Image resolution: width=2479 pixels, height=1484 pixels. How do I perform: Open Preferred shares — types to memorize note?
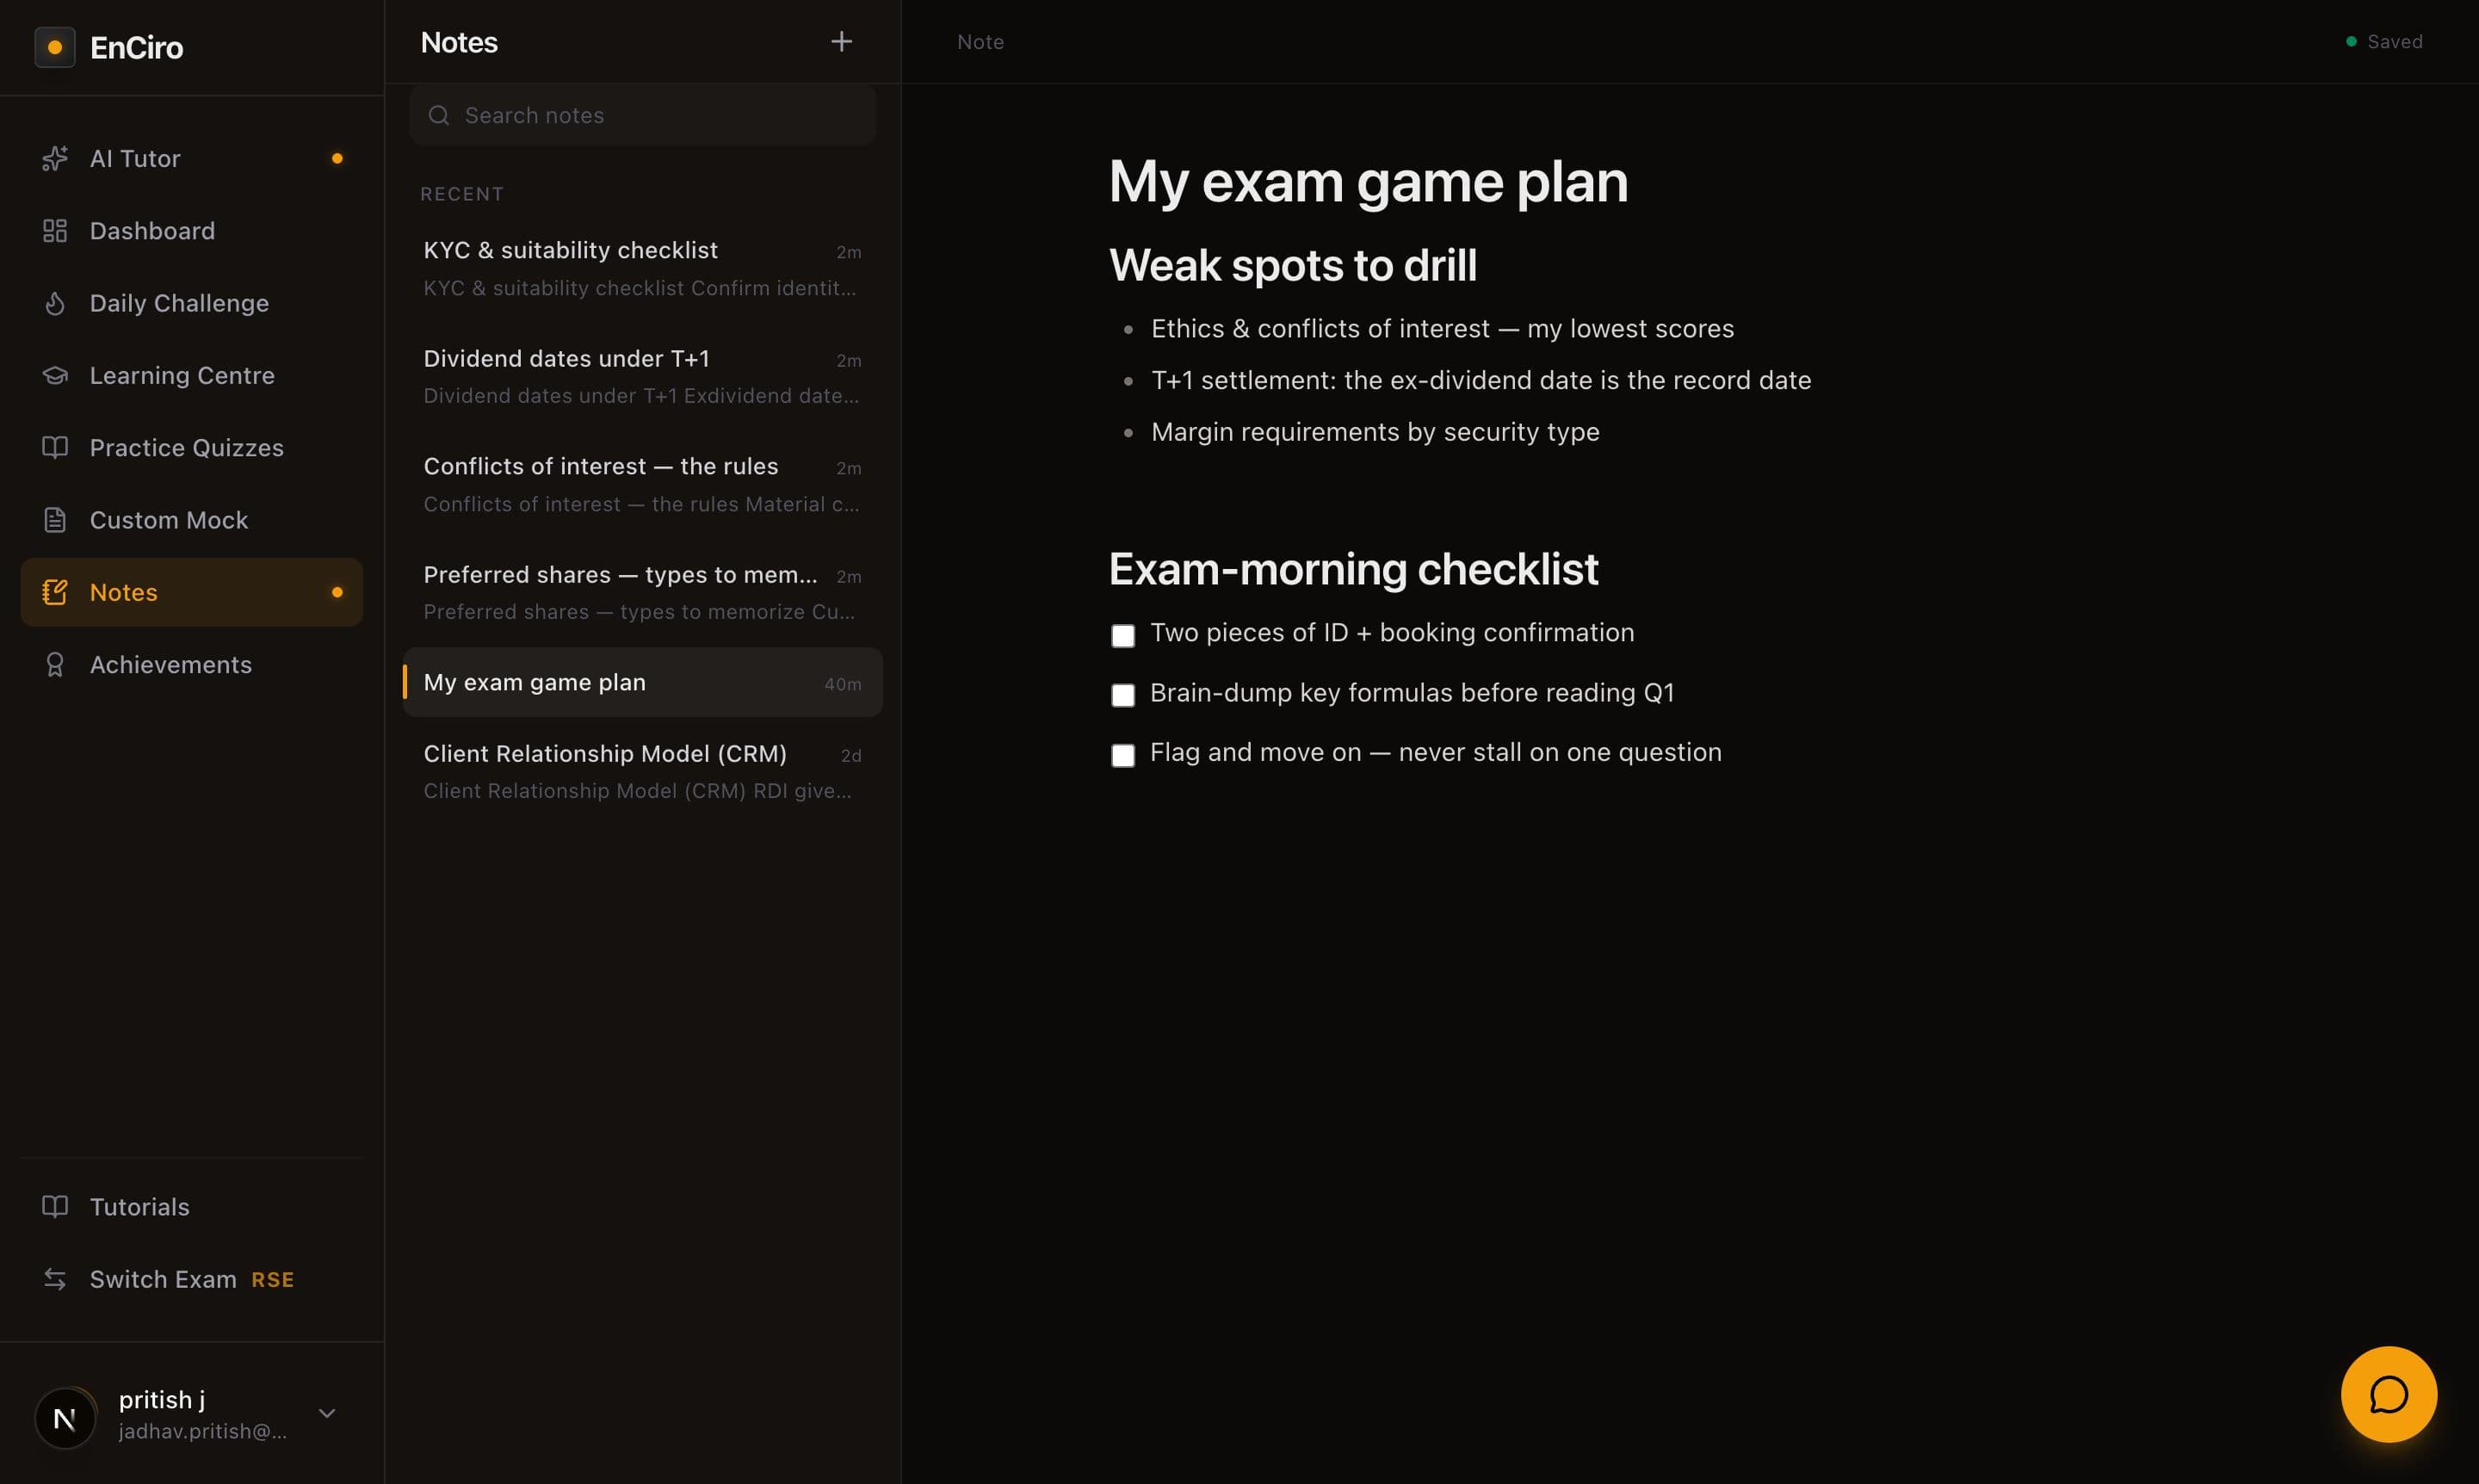click(x=642, y=592)
